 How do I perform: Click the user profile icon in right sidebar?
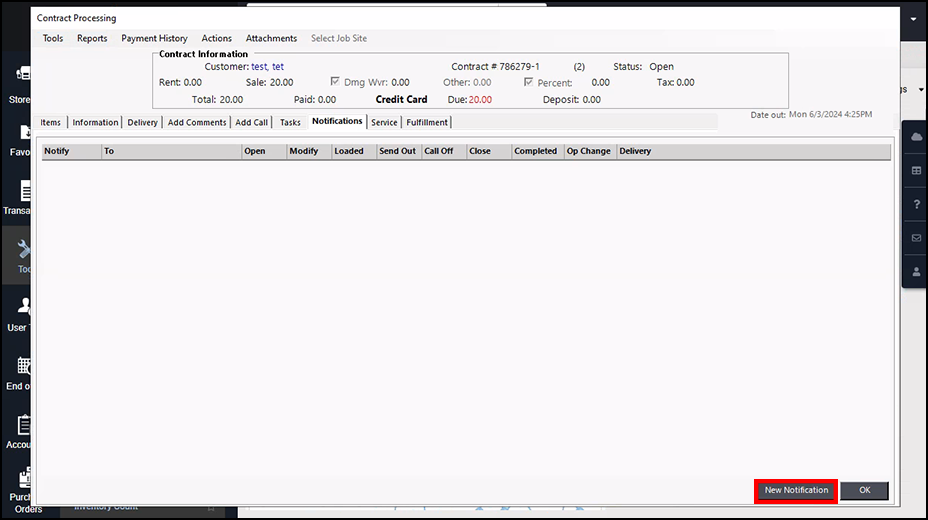click(x=916, y=271)
